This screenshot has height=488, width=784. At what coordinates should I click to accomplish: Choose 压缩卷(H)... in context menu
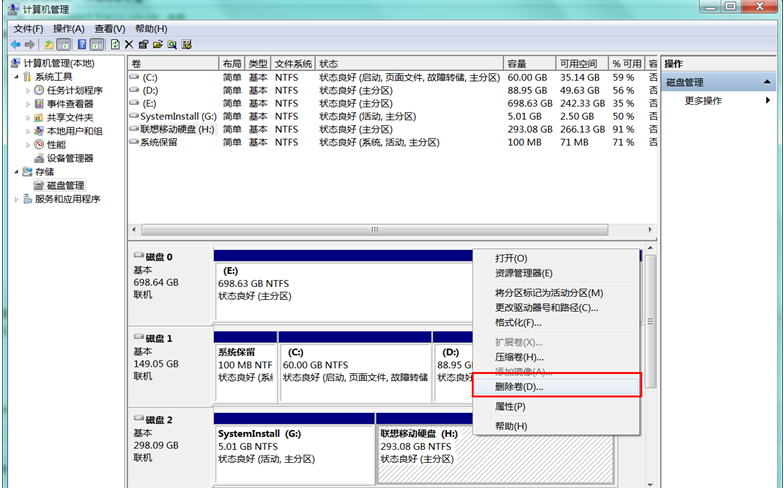click(x=519, y=357)
